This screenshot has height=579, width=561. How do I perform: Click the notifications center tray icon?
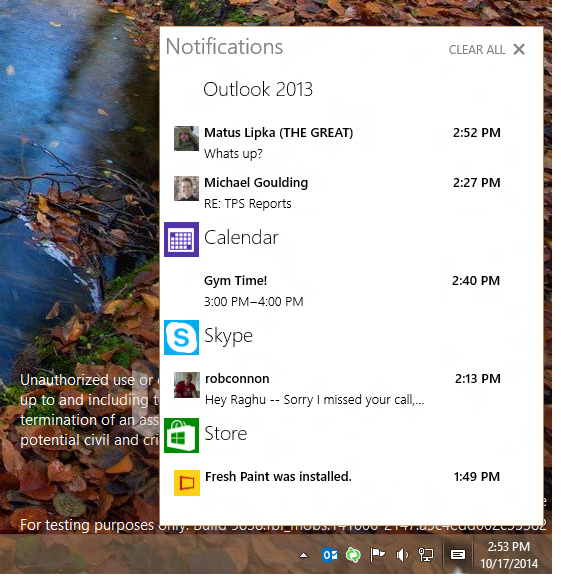click(x=458, y=555)
